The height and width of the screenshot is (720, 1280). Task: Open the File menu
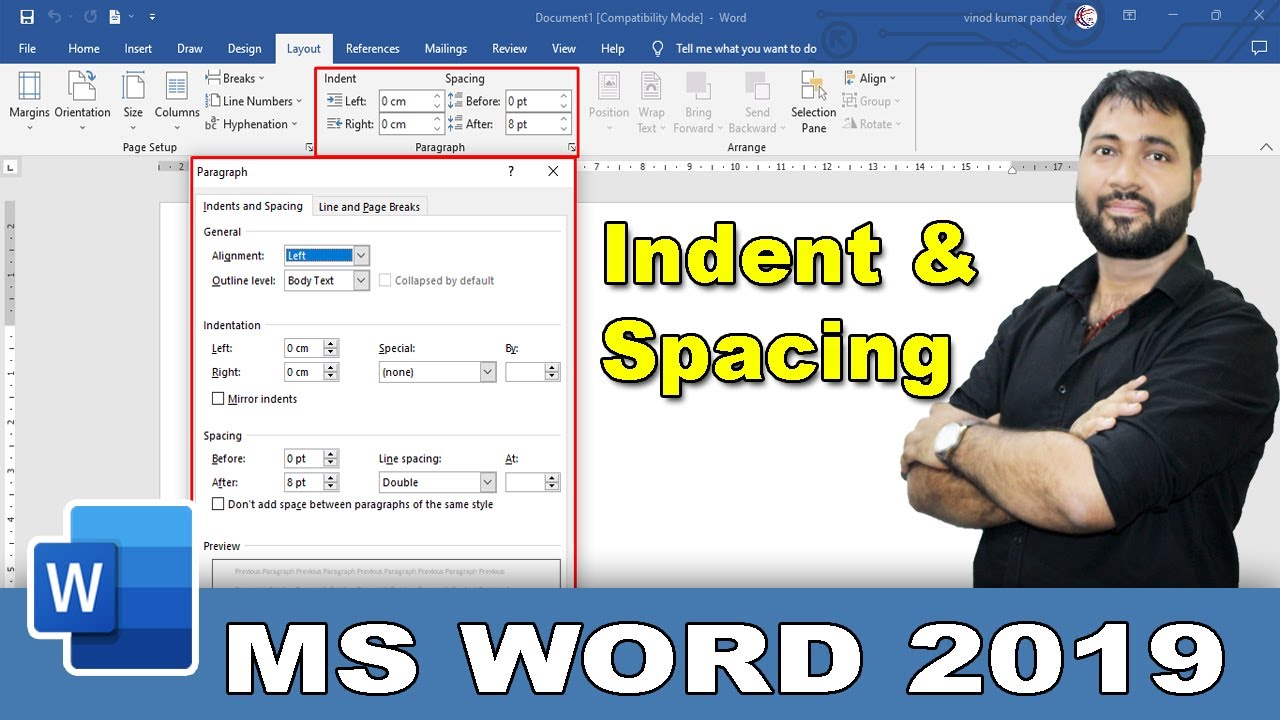(x=27, y=48)
